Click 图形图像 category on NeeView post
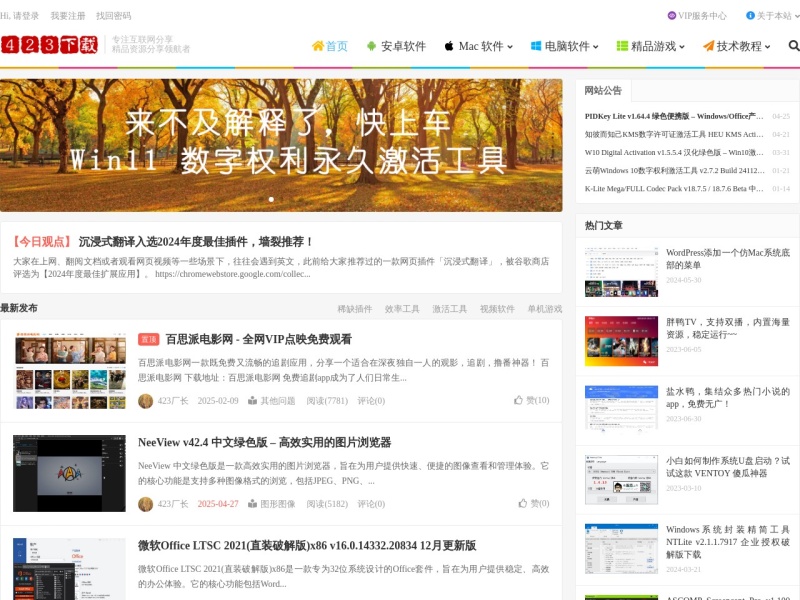This screenshot has width=800, height=600. 278,504
